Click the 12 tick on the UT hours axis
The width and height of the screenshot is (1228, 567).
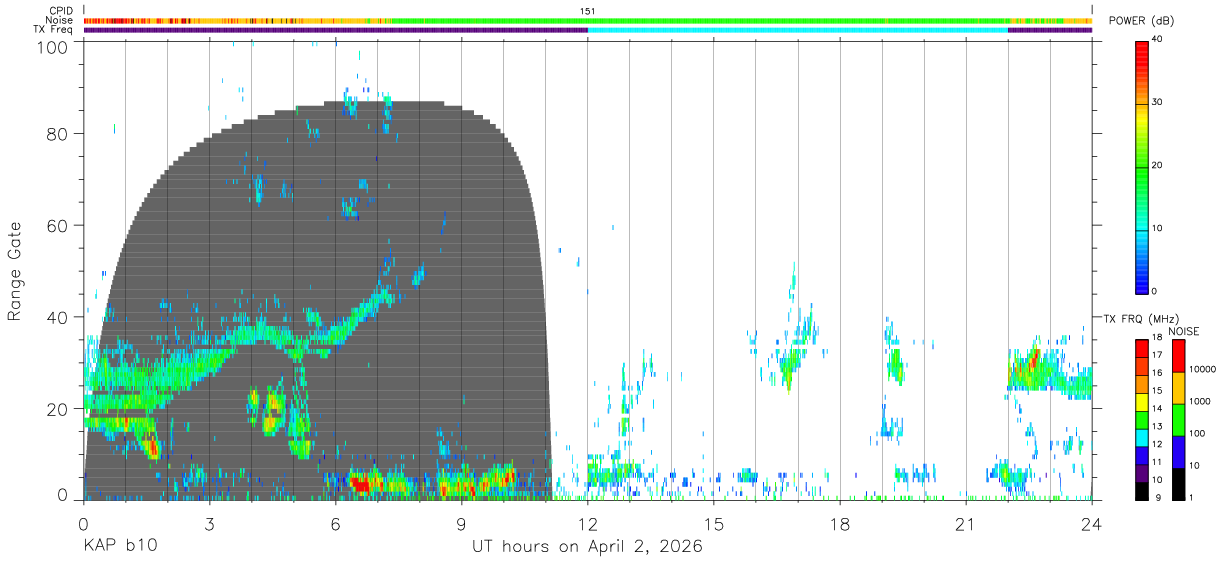coord(588,525)
